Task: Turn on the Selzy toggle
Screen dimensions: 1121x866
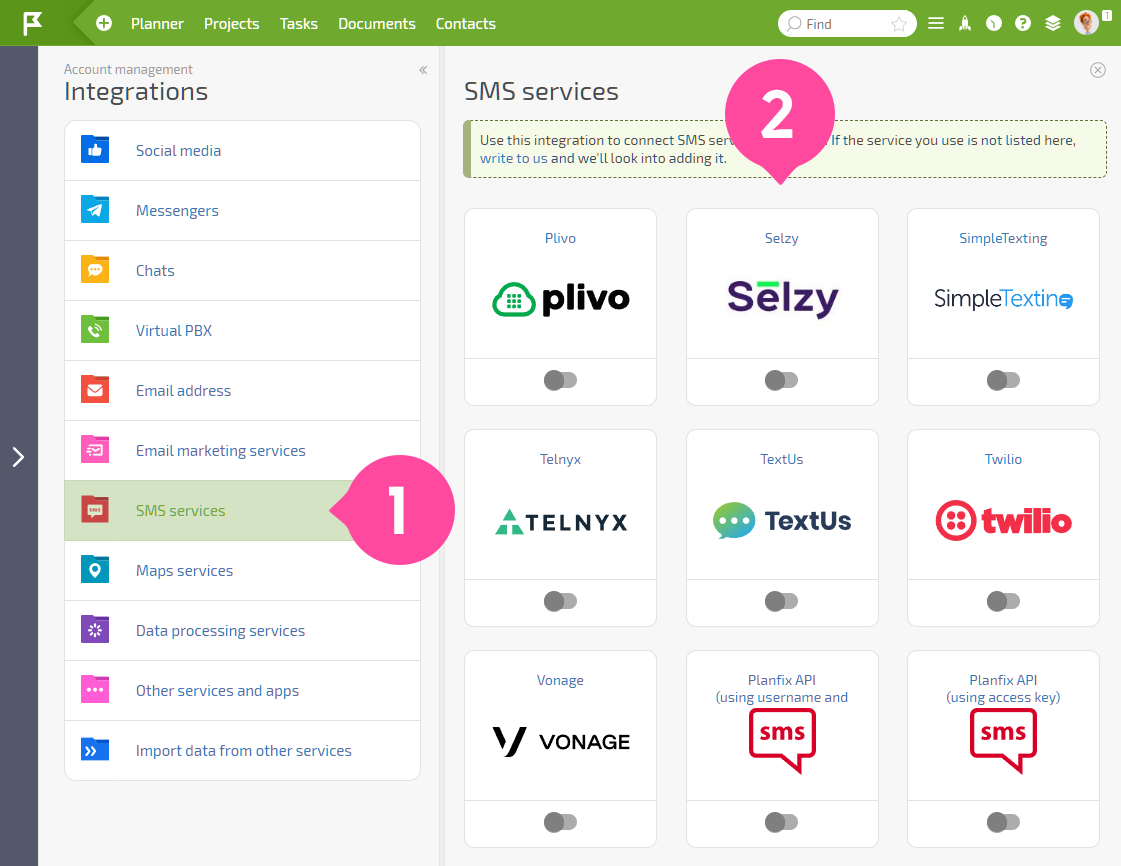Action: coord(781,380)
